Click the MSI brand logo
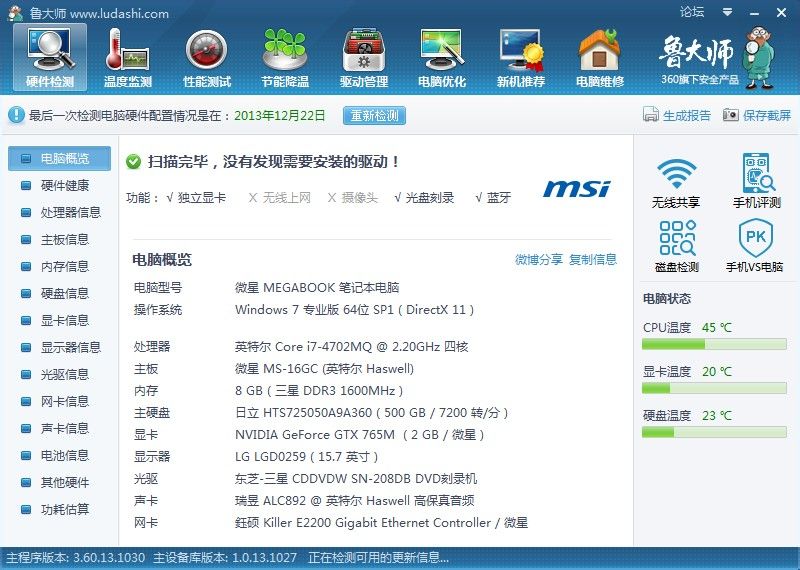The height and width of the screenshot is (570, 800). pyautogui.click(x=577, y=189)
